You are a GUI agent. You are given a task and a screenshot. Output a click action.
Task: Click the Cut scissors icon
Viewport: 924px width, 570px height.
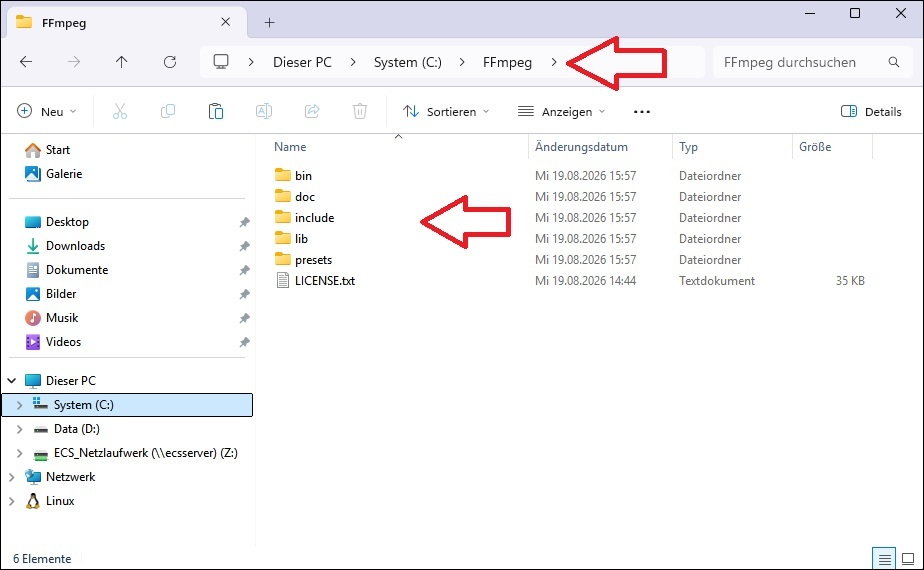point(120,111)
